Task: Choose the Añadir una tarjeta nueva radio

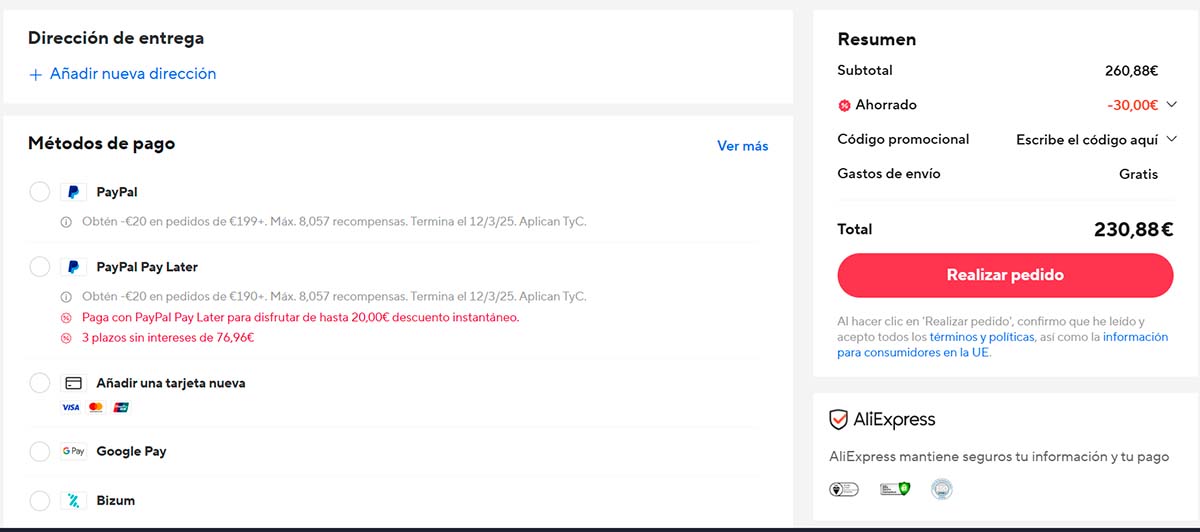Action: point(40,383)
